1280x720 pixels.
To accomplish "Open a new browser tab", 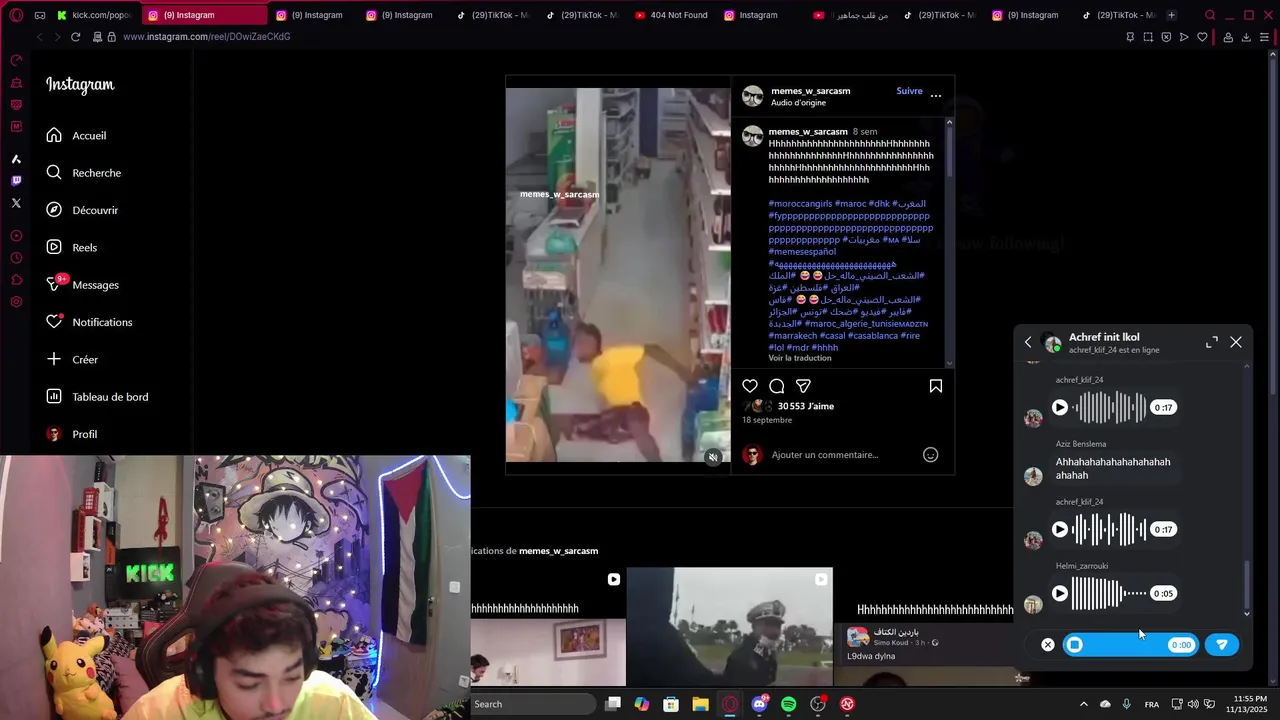I will pos(1171,15).
